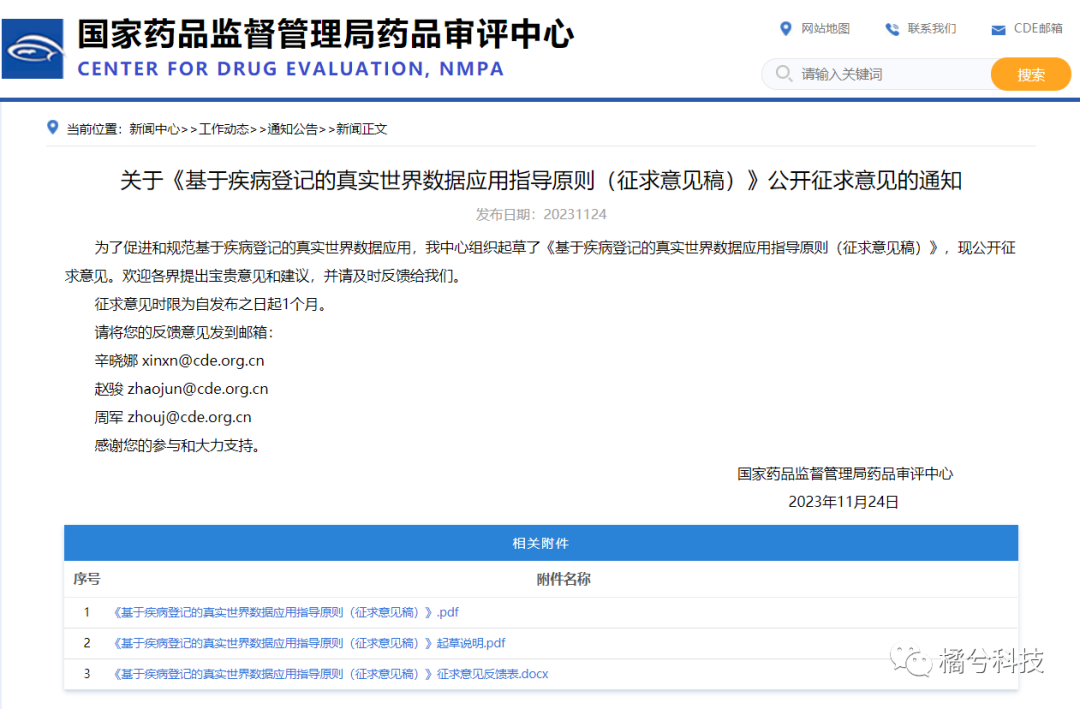Image resolution: width=1080 pixels, height=709 pixels.
Task: Click row number 1 in attachments table
Action: [x=87, y=612]
